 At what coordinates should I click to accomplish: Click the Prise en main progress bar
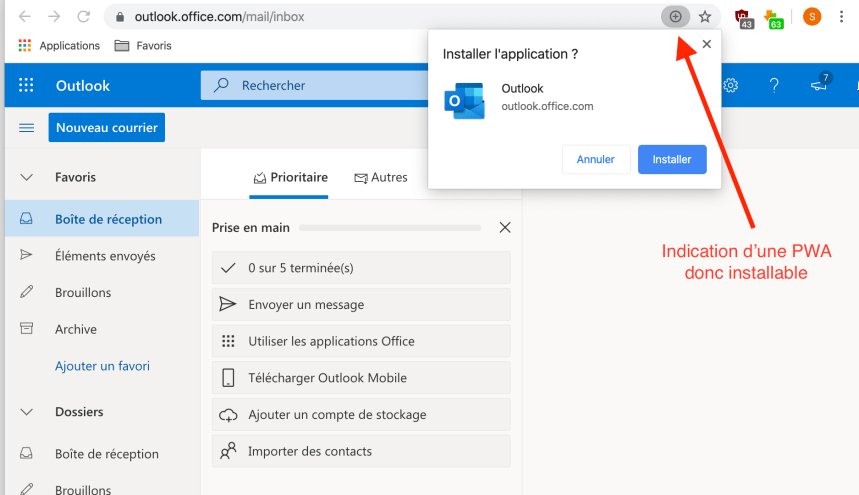pos(390,228)
